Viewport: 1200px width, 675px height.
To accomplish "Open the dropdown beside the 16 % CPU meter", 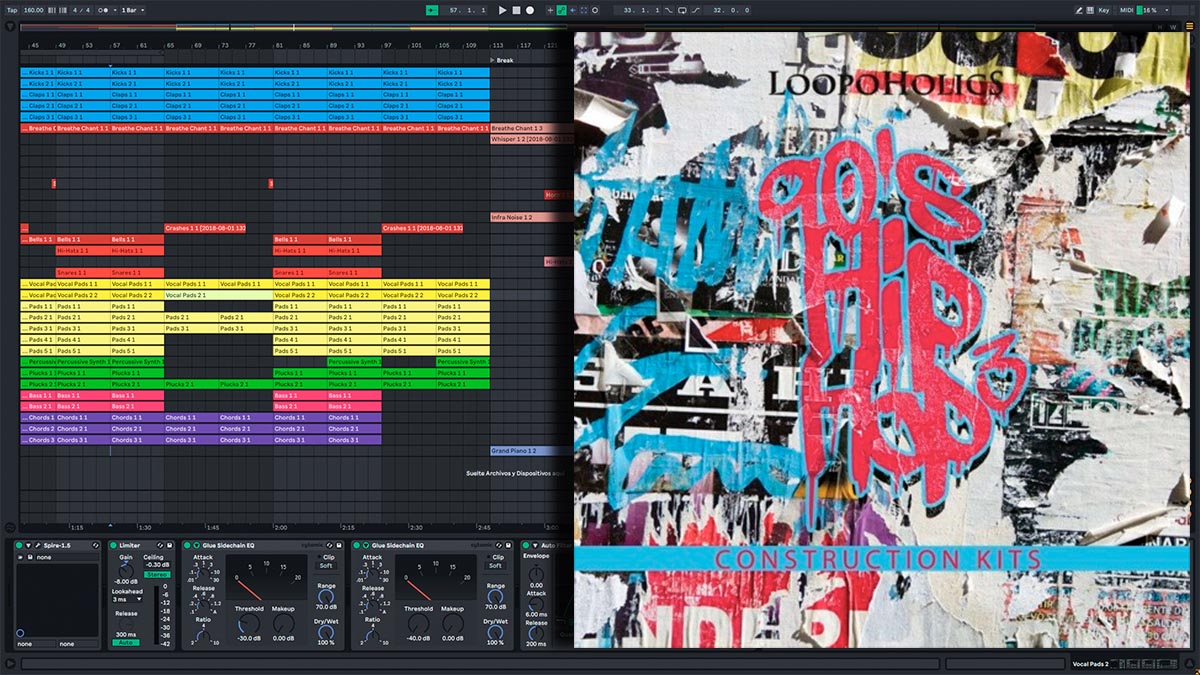I will 1167,10.
